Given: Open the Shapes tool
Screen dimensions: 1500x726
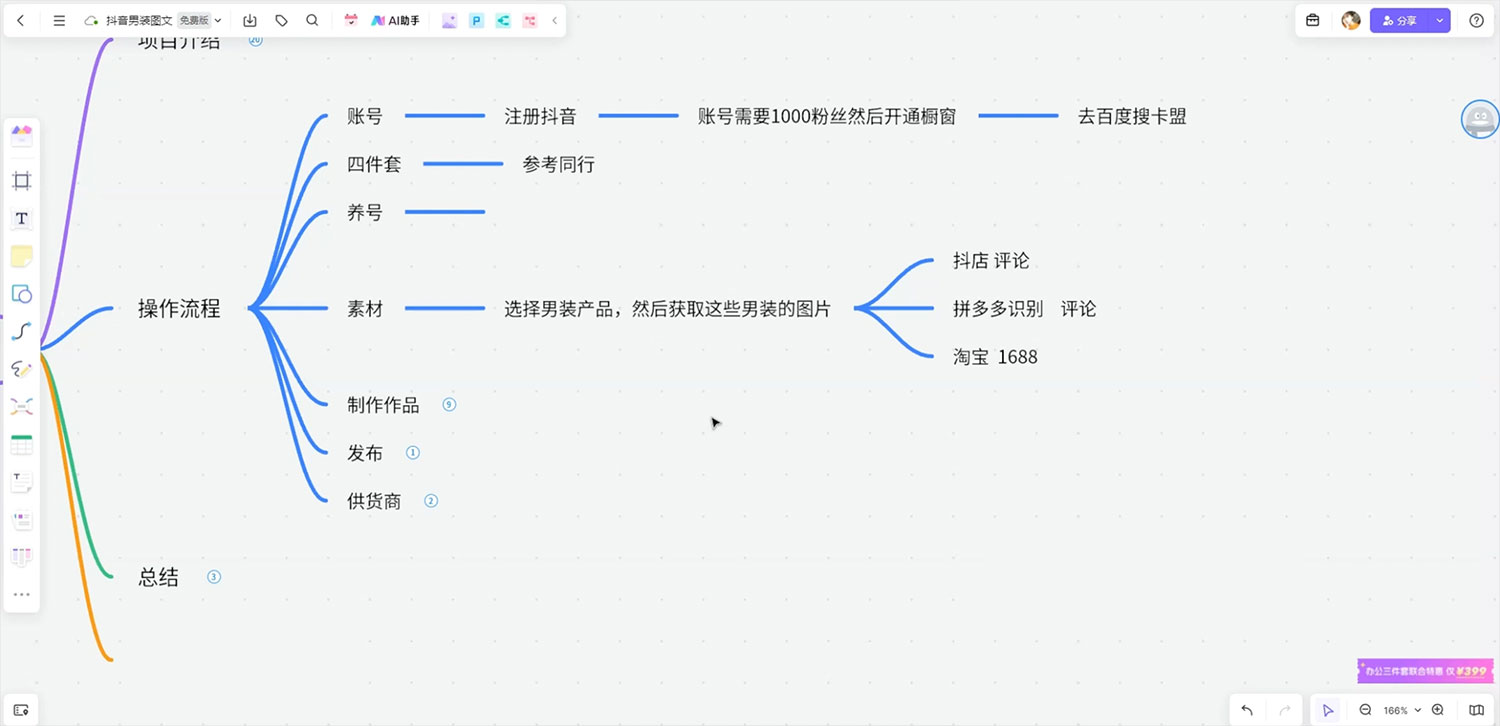Looking at the screenshot, I should pyautogui.click(x=22, y=294).
